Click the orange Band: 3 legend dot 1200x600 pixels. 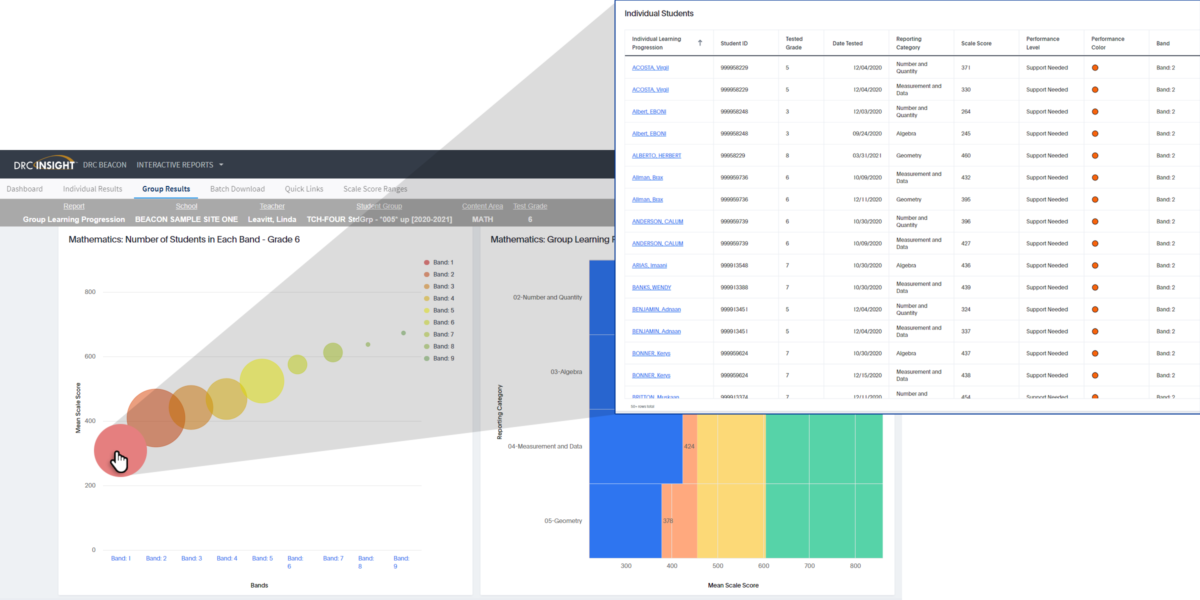point(427,286)
